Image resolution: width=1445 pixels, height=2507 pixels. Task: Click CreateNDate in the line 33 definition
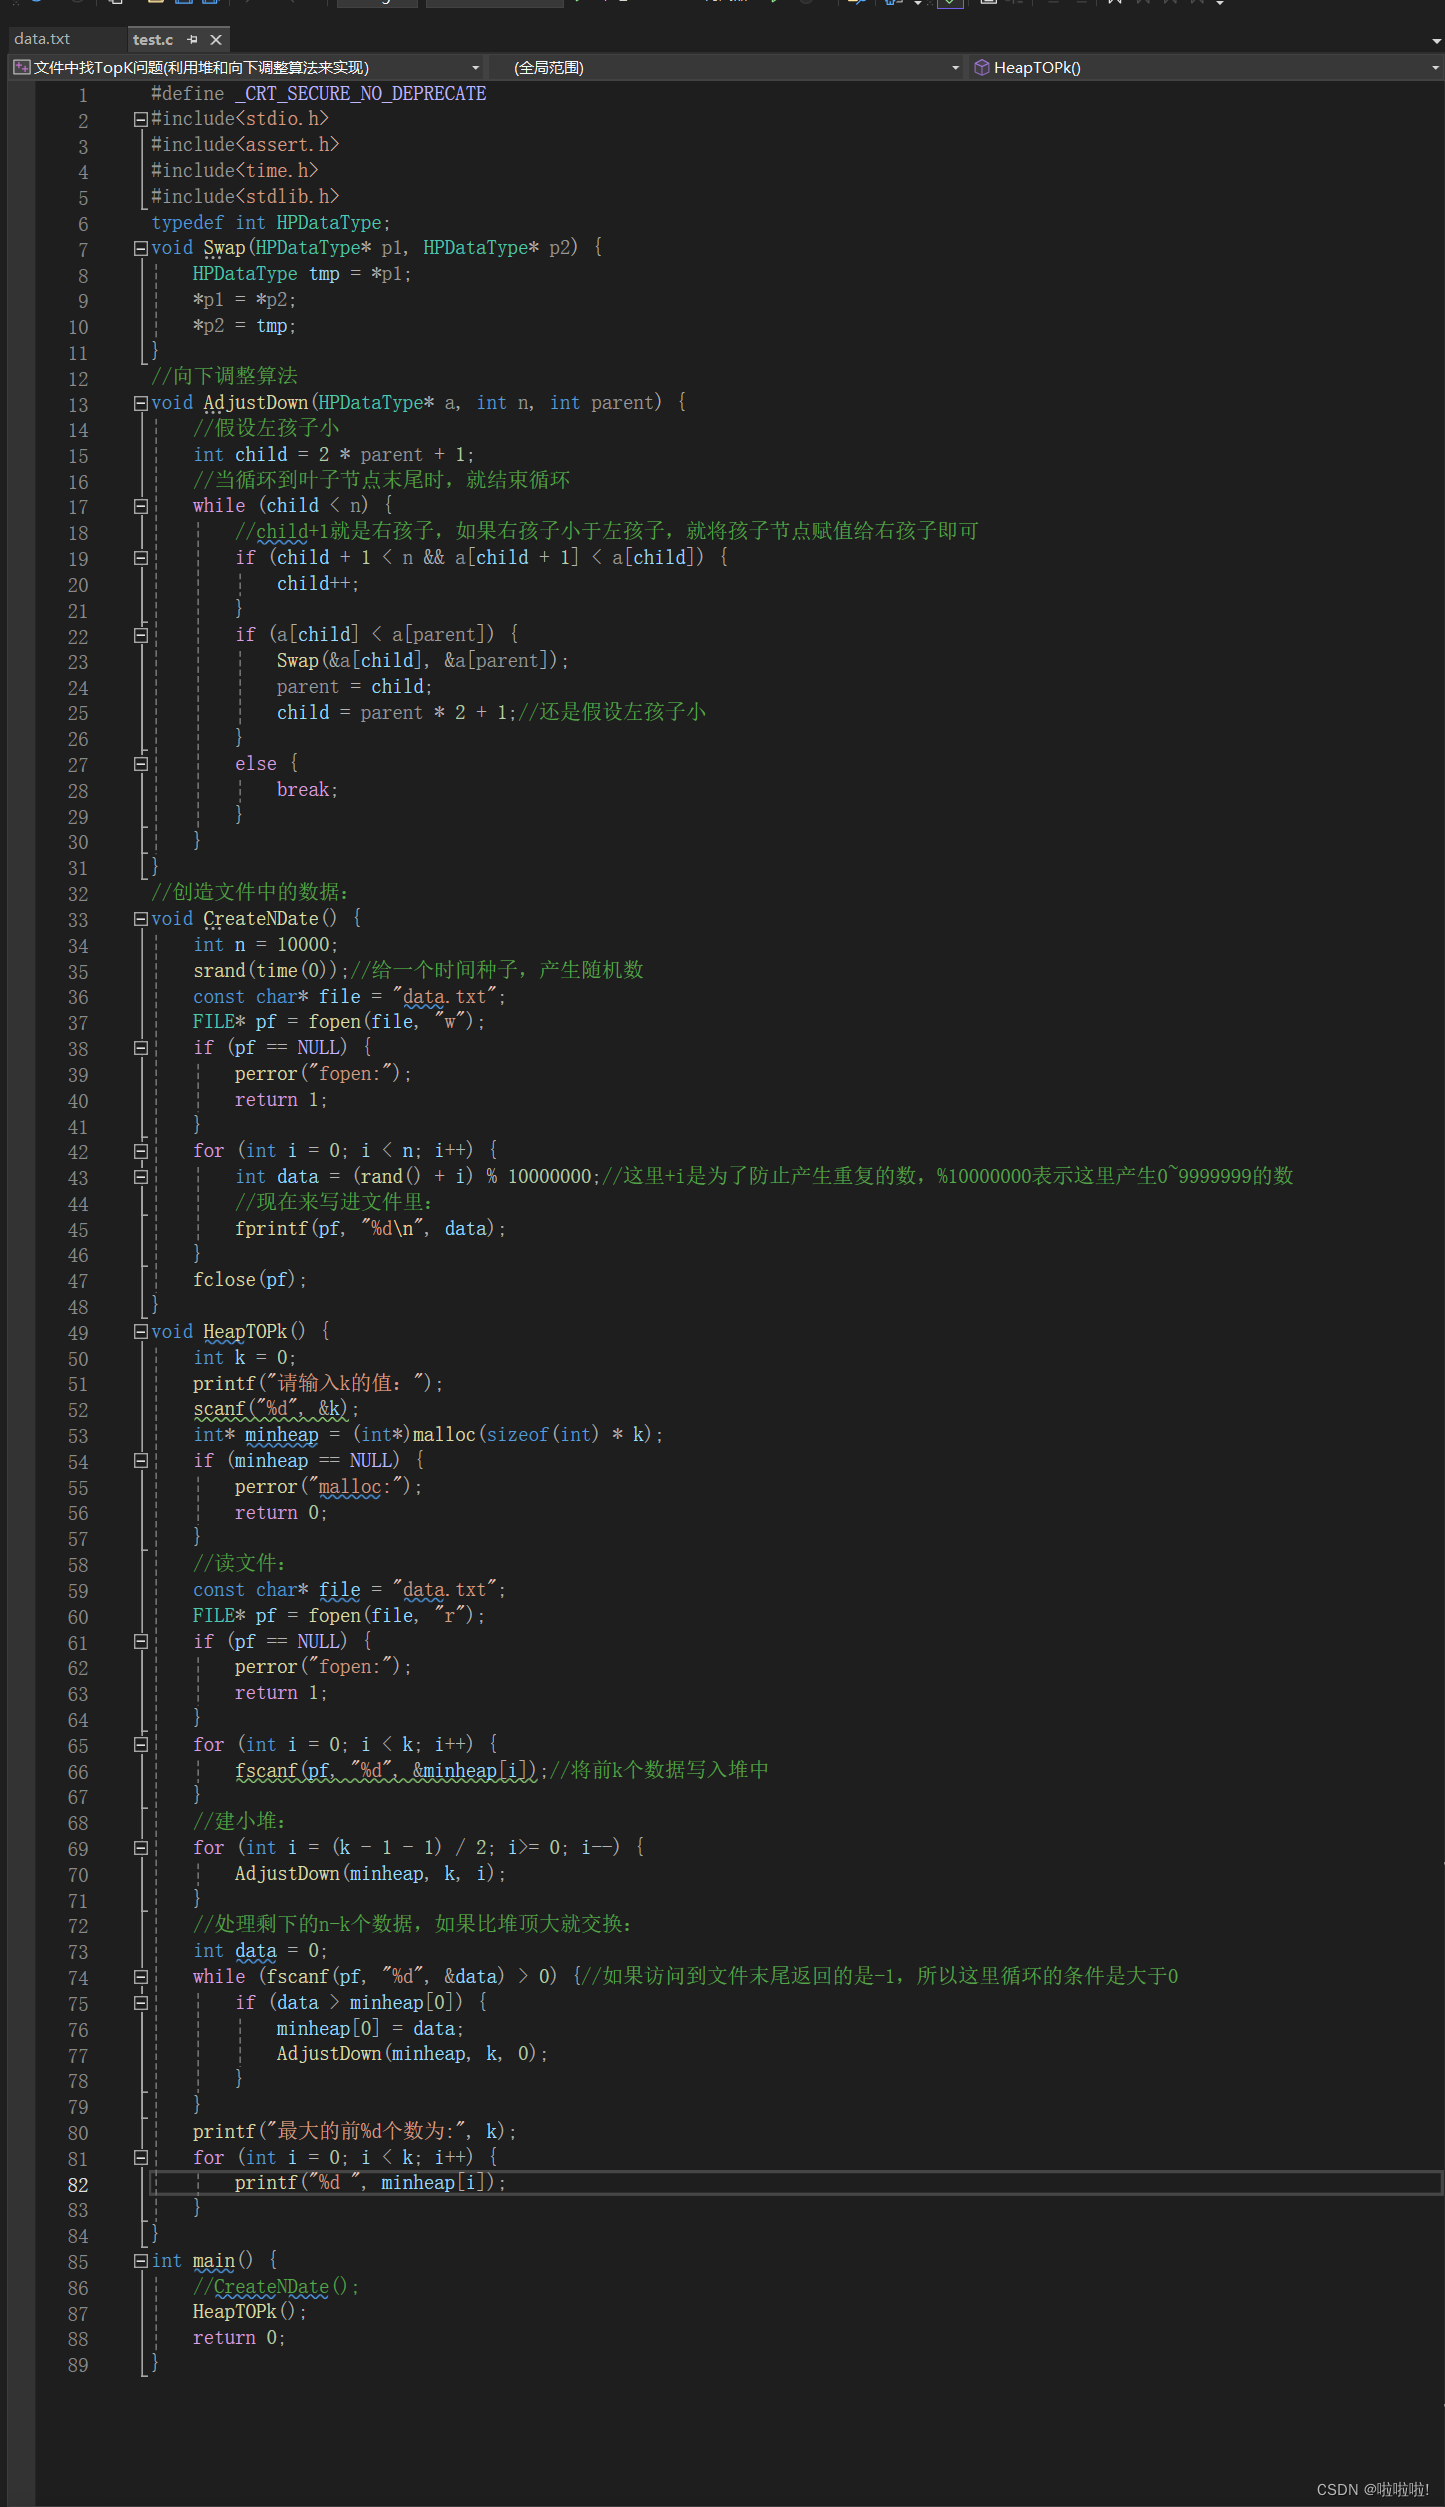click(261, 919)
